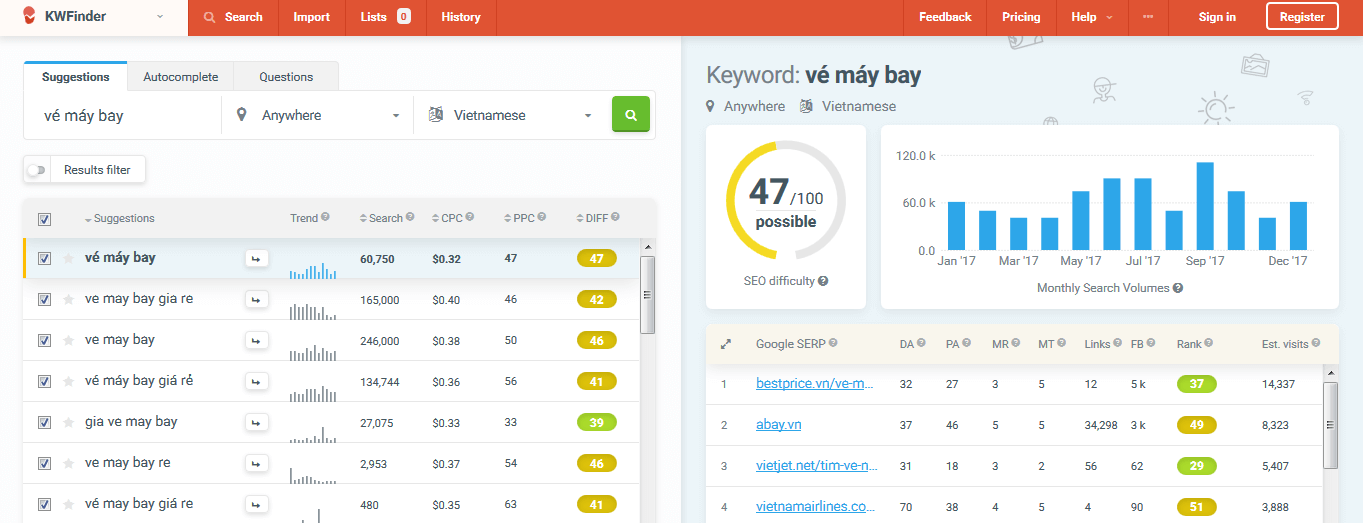Uncheck the "gia ve may bay" checkbox

click(x=44, y=423)
